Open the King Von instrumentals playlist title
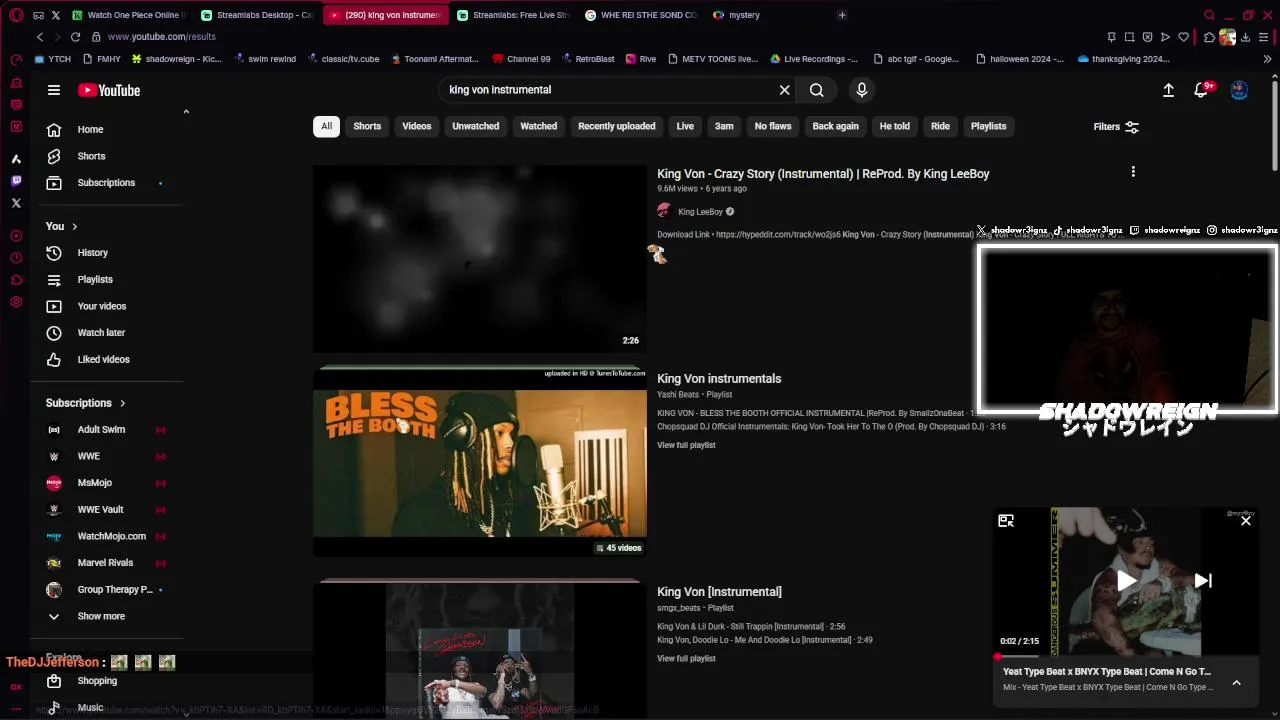1280x720 pixels. tap(719, 379)
